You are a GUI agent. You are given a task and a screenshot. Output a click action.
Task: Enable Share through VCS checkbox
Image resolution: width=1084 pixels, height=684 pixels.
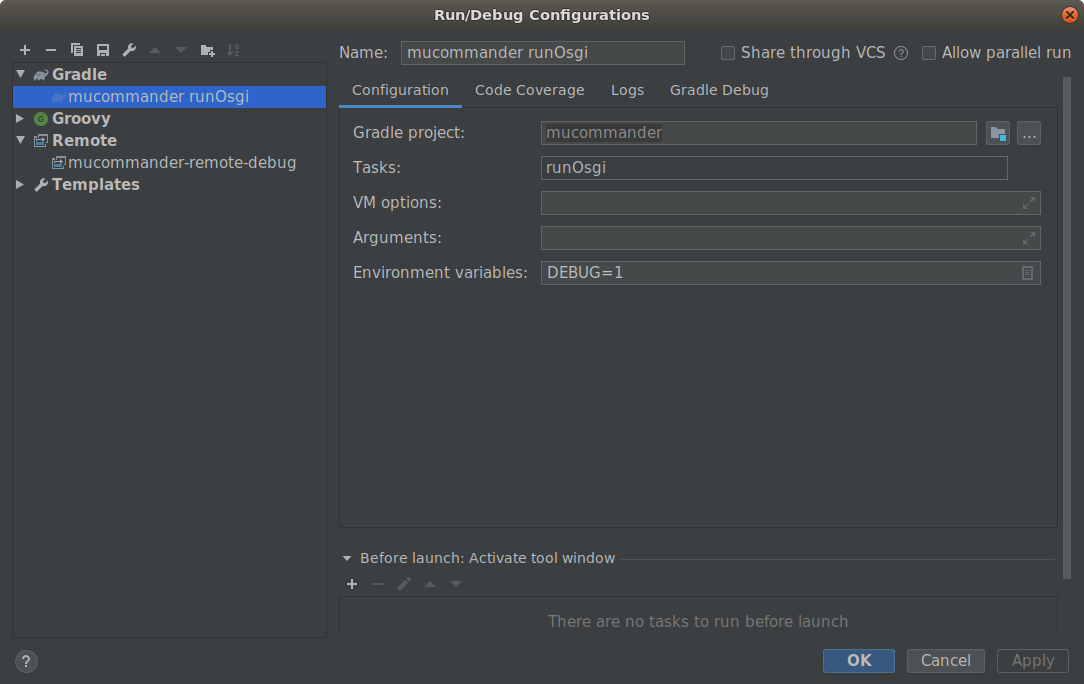[727, 53]
